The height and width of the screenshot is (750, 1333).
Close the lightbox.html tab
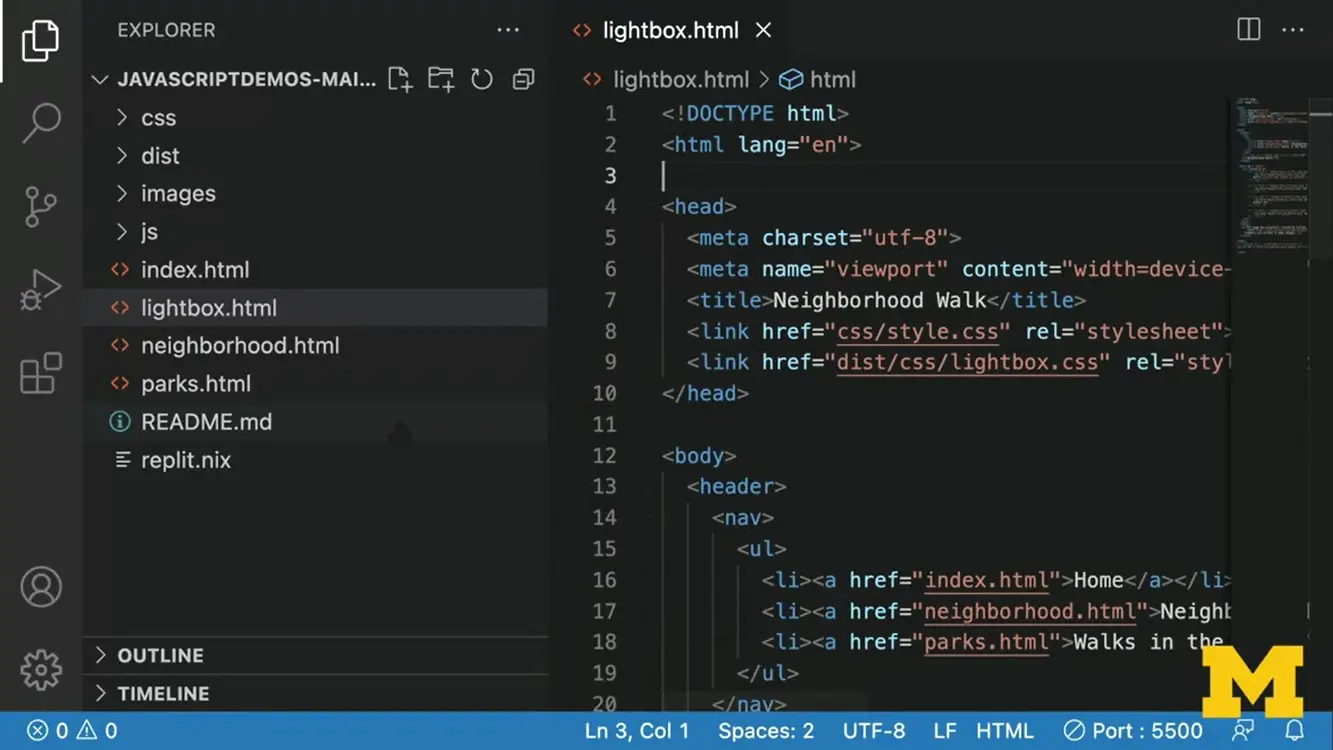pos(763,30)
